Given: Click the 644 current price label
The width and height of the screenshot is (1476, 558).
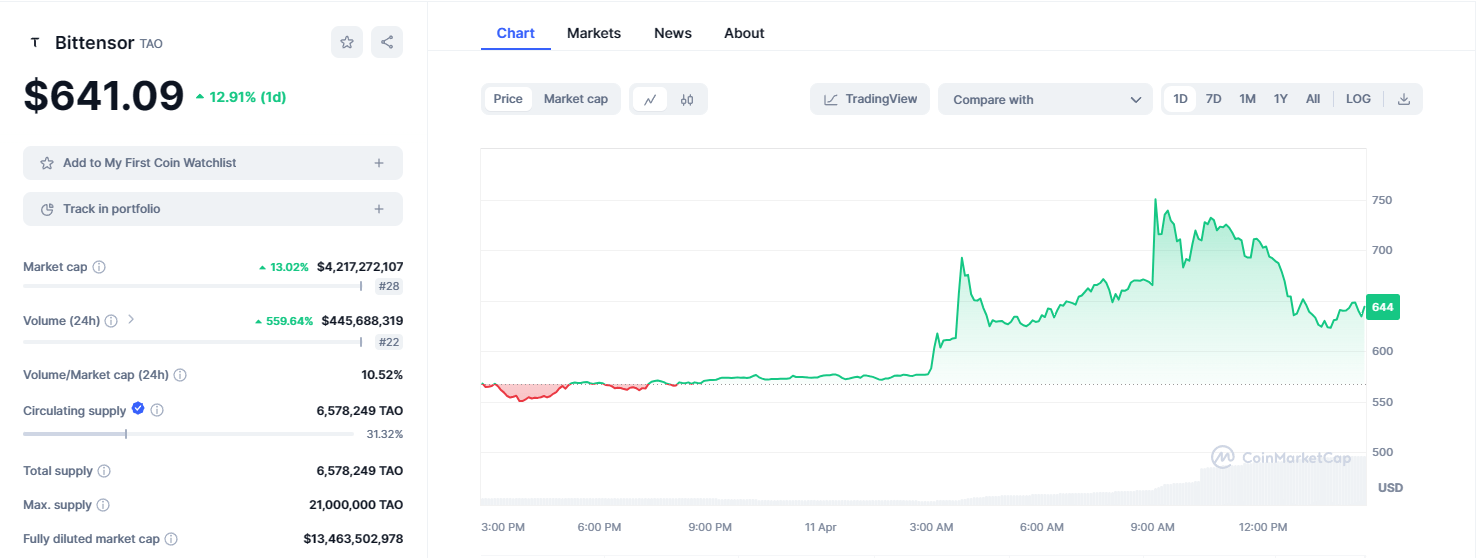Looking at the screenshot, I should (x=1382, y=307).
